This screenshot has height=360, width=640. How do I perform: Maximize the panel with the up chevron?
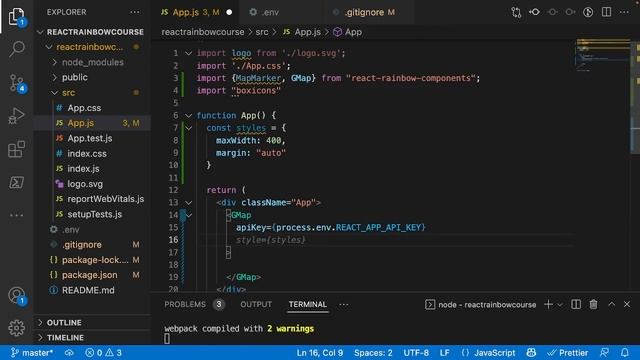(x=611, y=304)
